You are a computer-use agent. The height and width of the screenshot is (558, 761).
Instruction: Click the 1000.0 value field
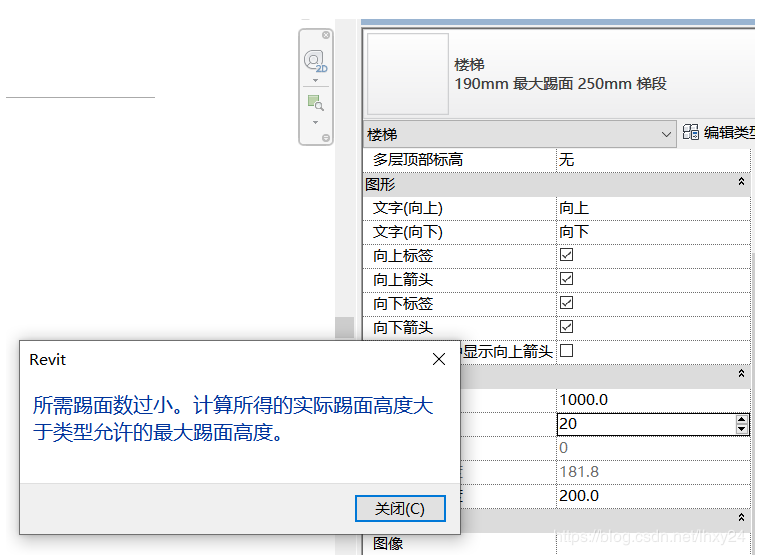pyautogui.click(x=653, y=400)
